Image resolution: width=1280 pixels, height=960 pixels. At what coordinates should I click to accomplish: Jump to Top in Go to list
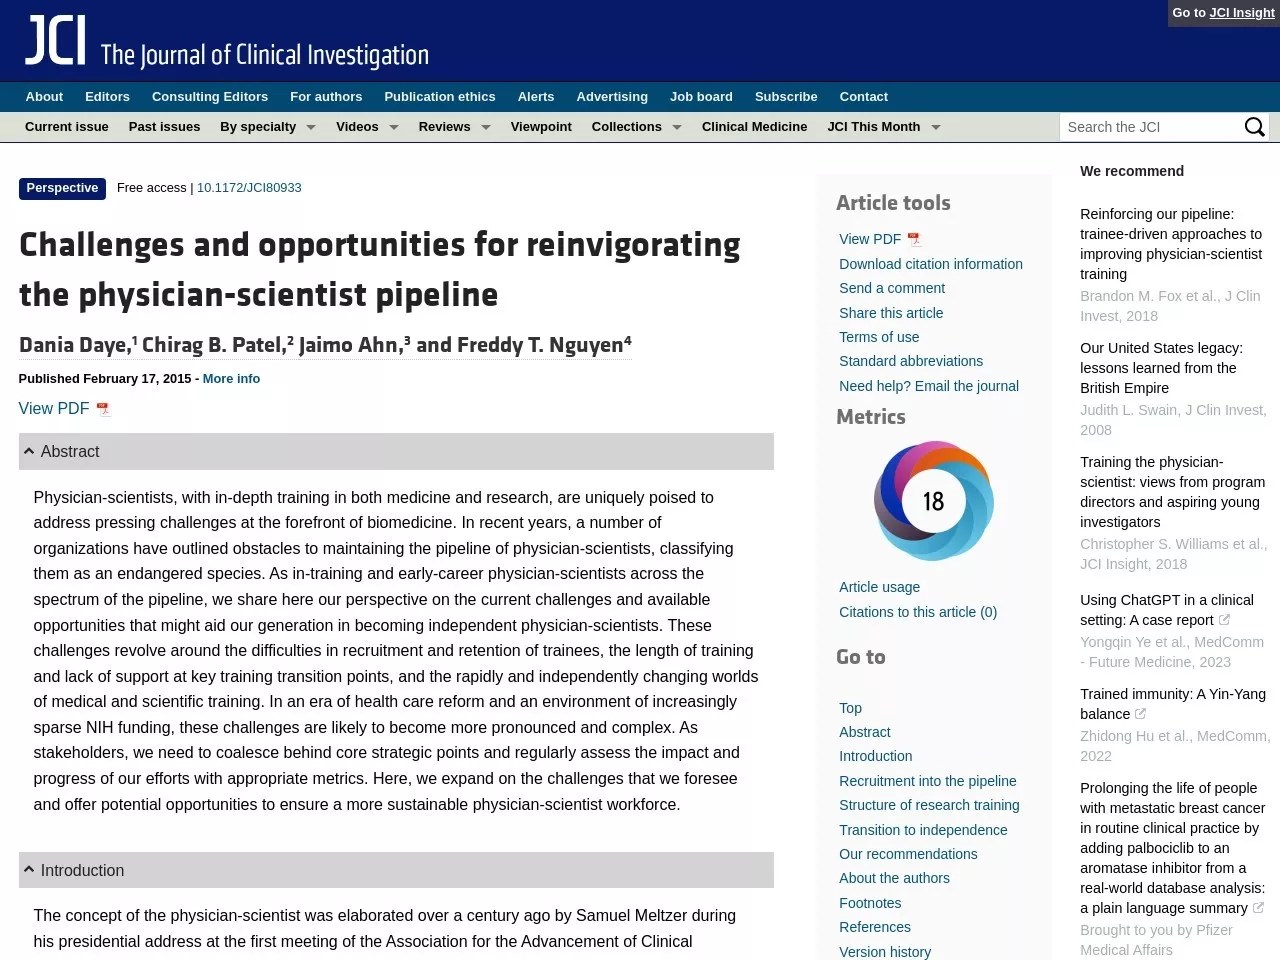[x=850, y=708]
